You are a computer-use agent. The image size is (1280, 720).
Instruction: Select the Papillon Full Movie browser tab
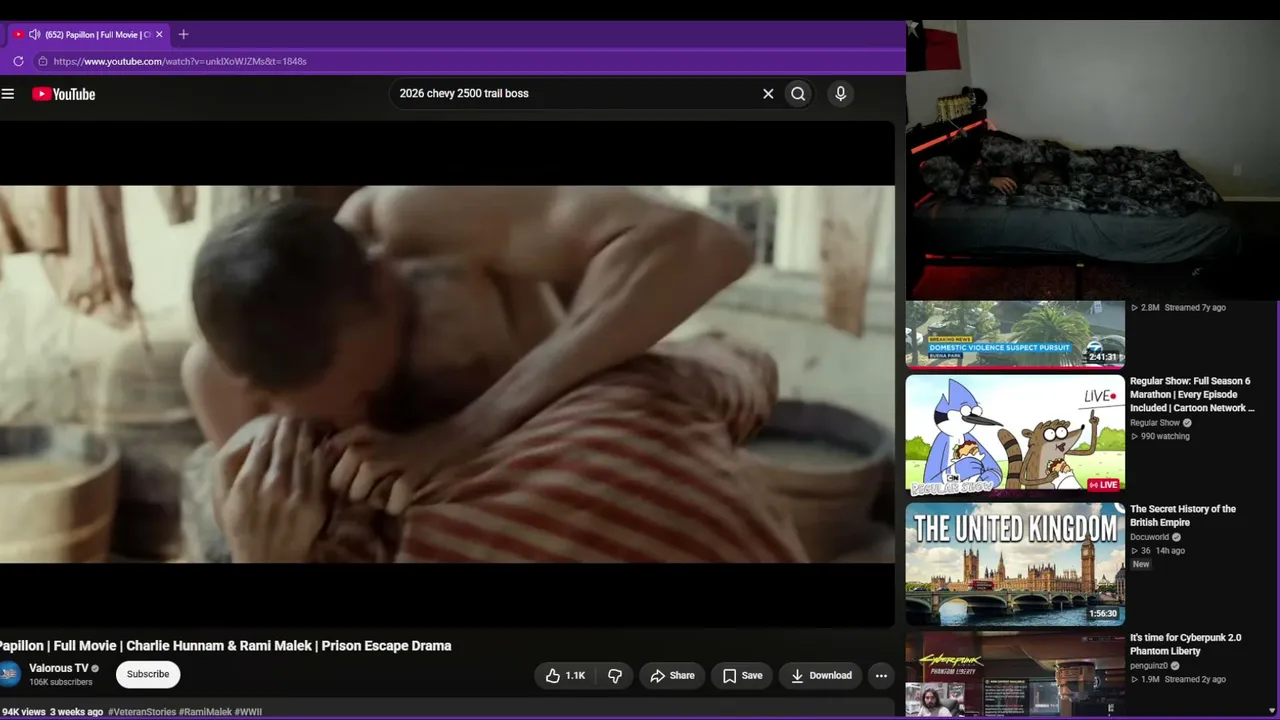(x=88, y=34)
